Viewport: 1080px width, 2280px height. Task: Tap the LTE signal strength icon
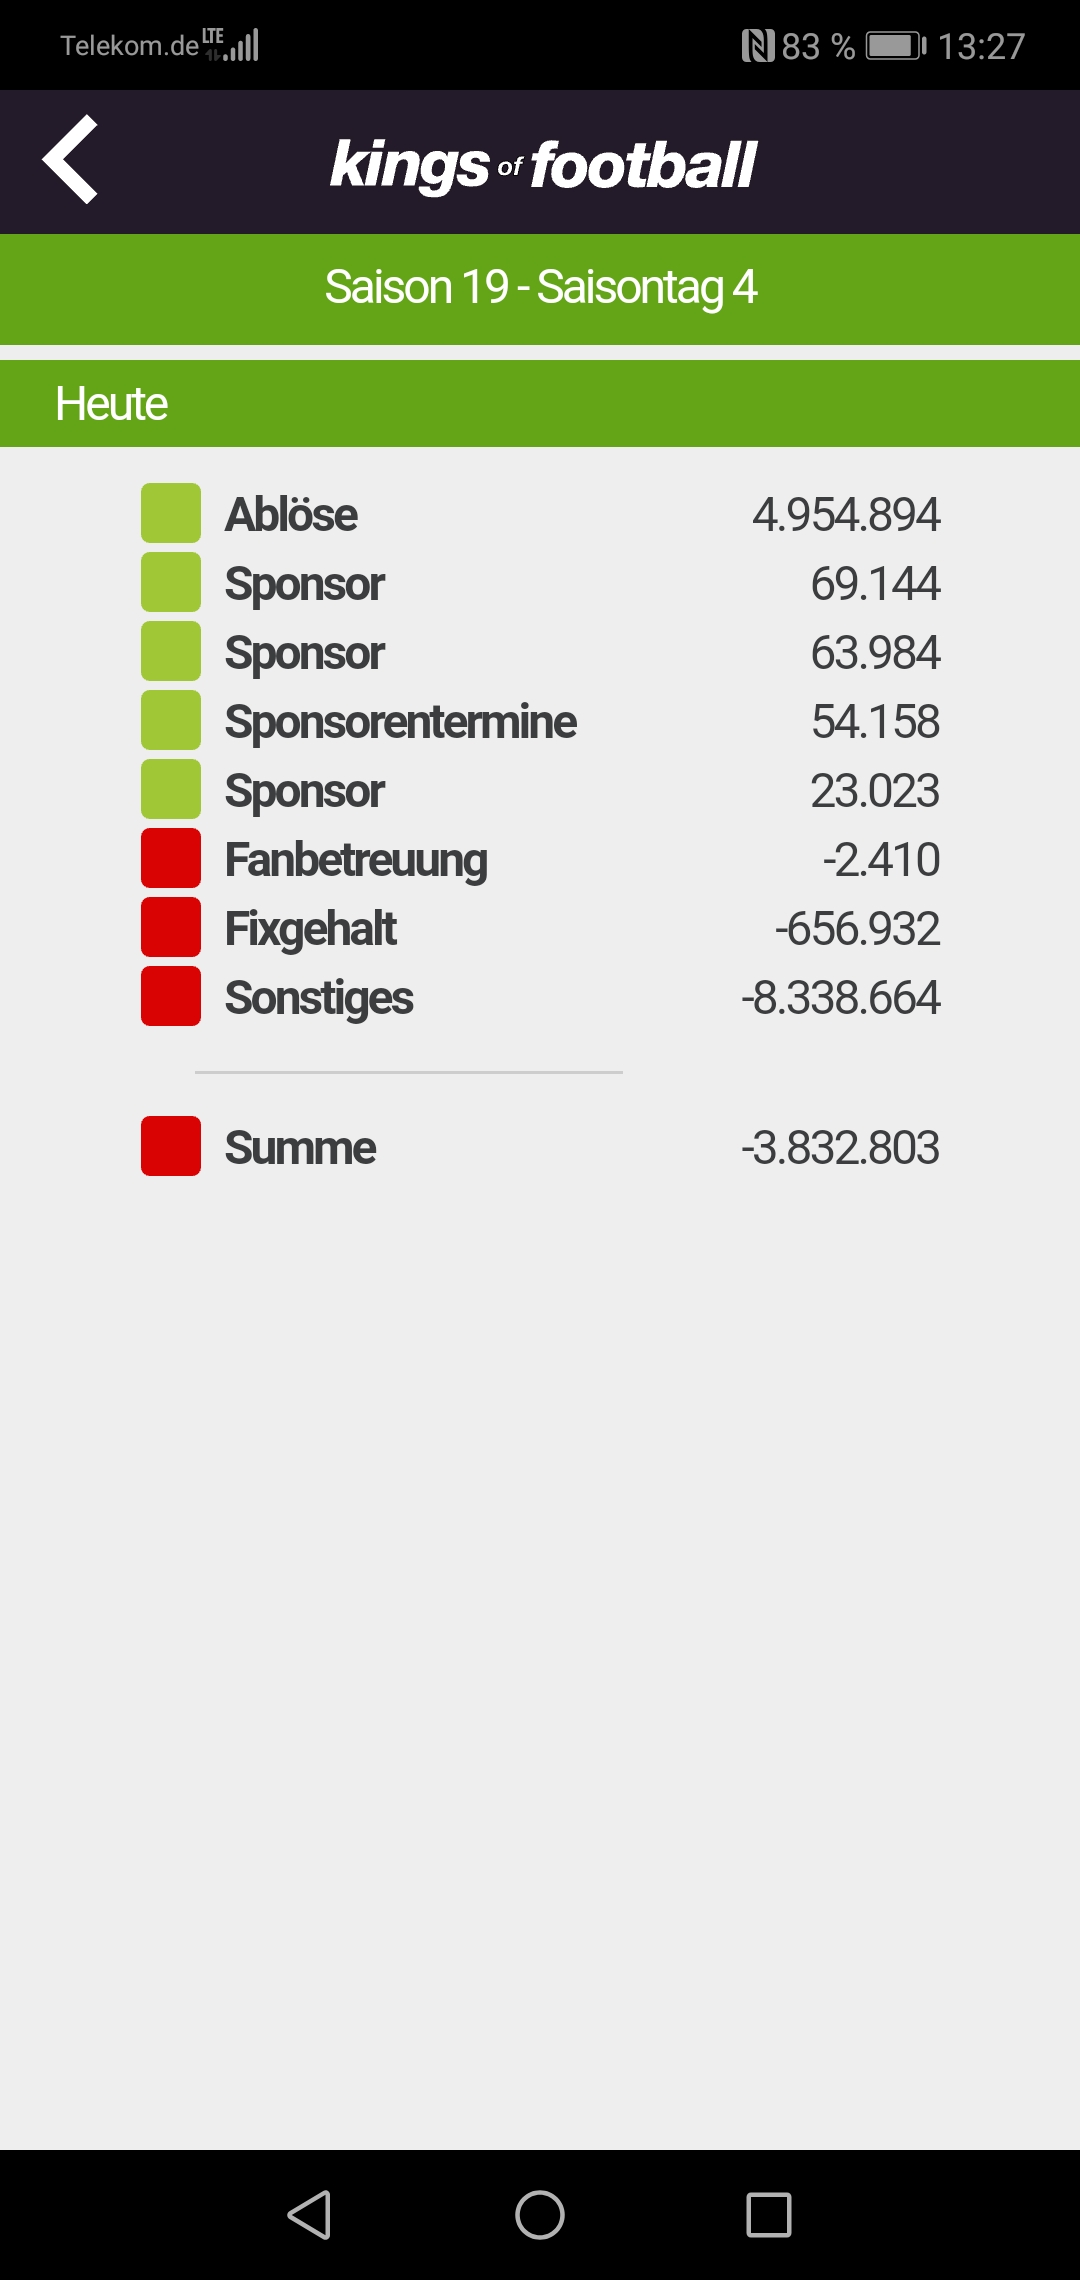tap(232, 44)
